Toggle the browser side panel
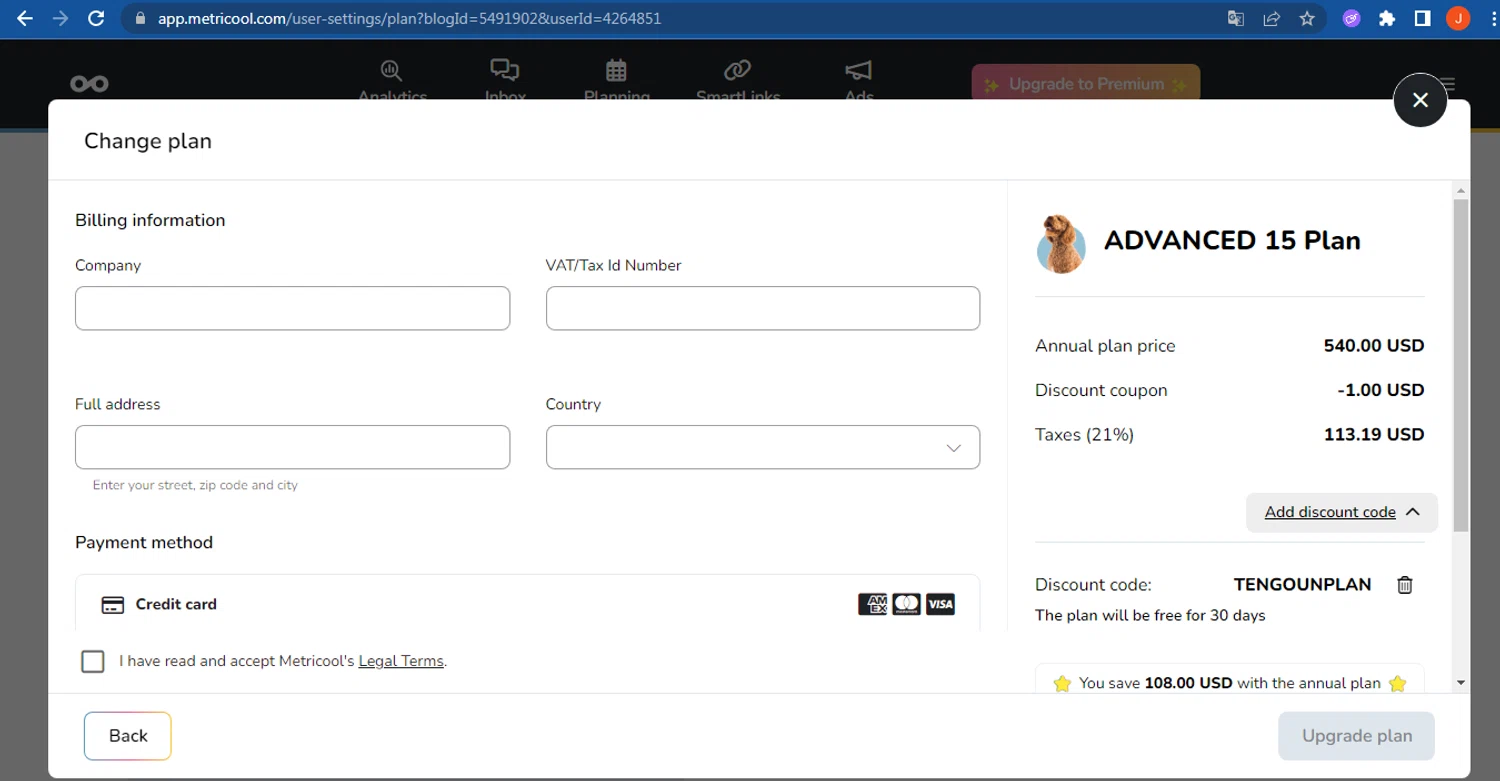The height and width of the screenshot is (781, 1500). (1422, 18)
